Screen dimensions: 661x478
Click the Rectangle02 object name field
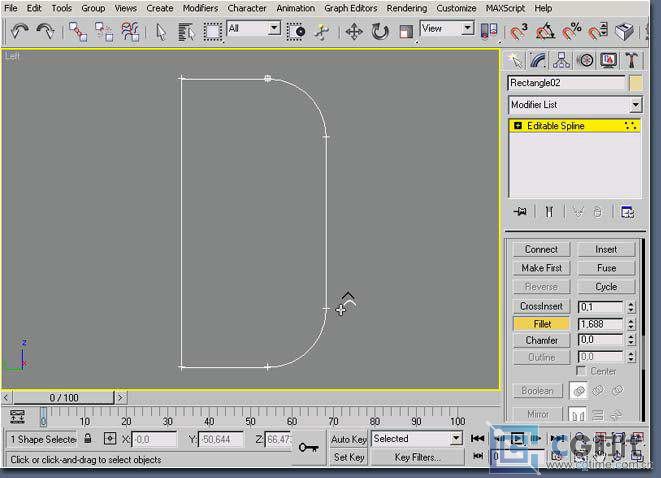[x=566, y=83]
